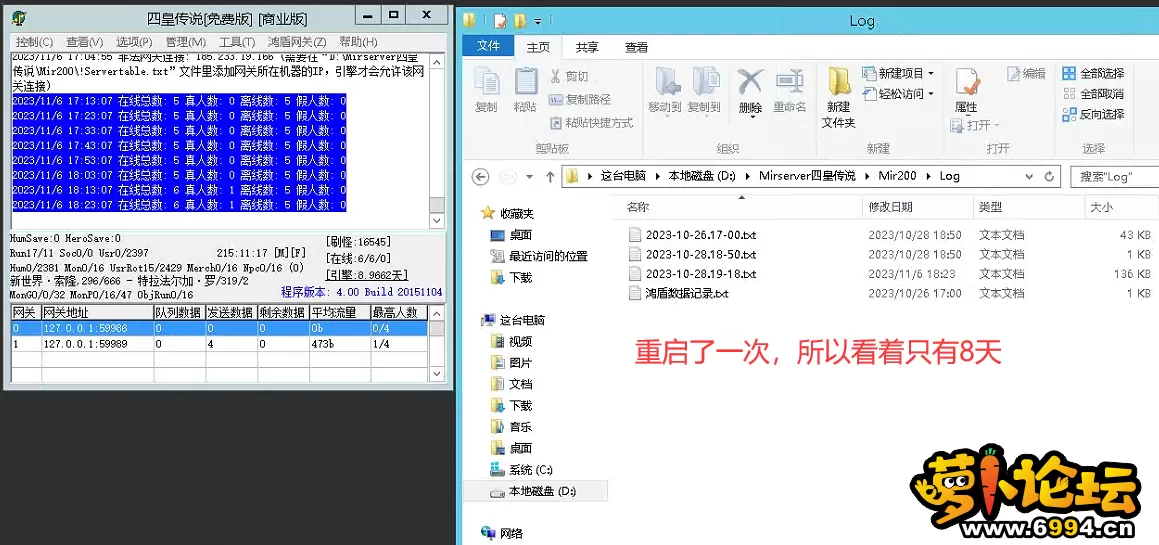The height and width of the screenshot is (545, 1159).
Task: Click the folder icon in quick access toolbar
Action: click(x=520, y=21)
